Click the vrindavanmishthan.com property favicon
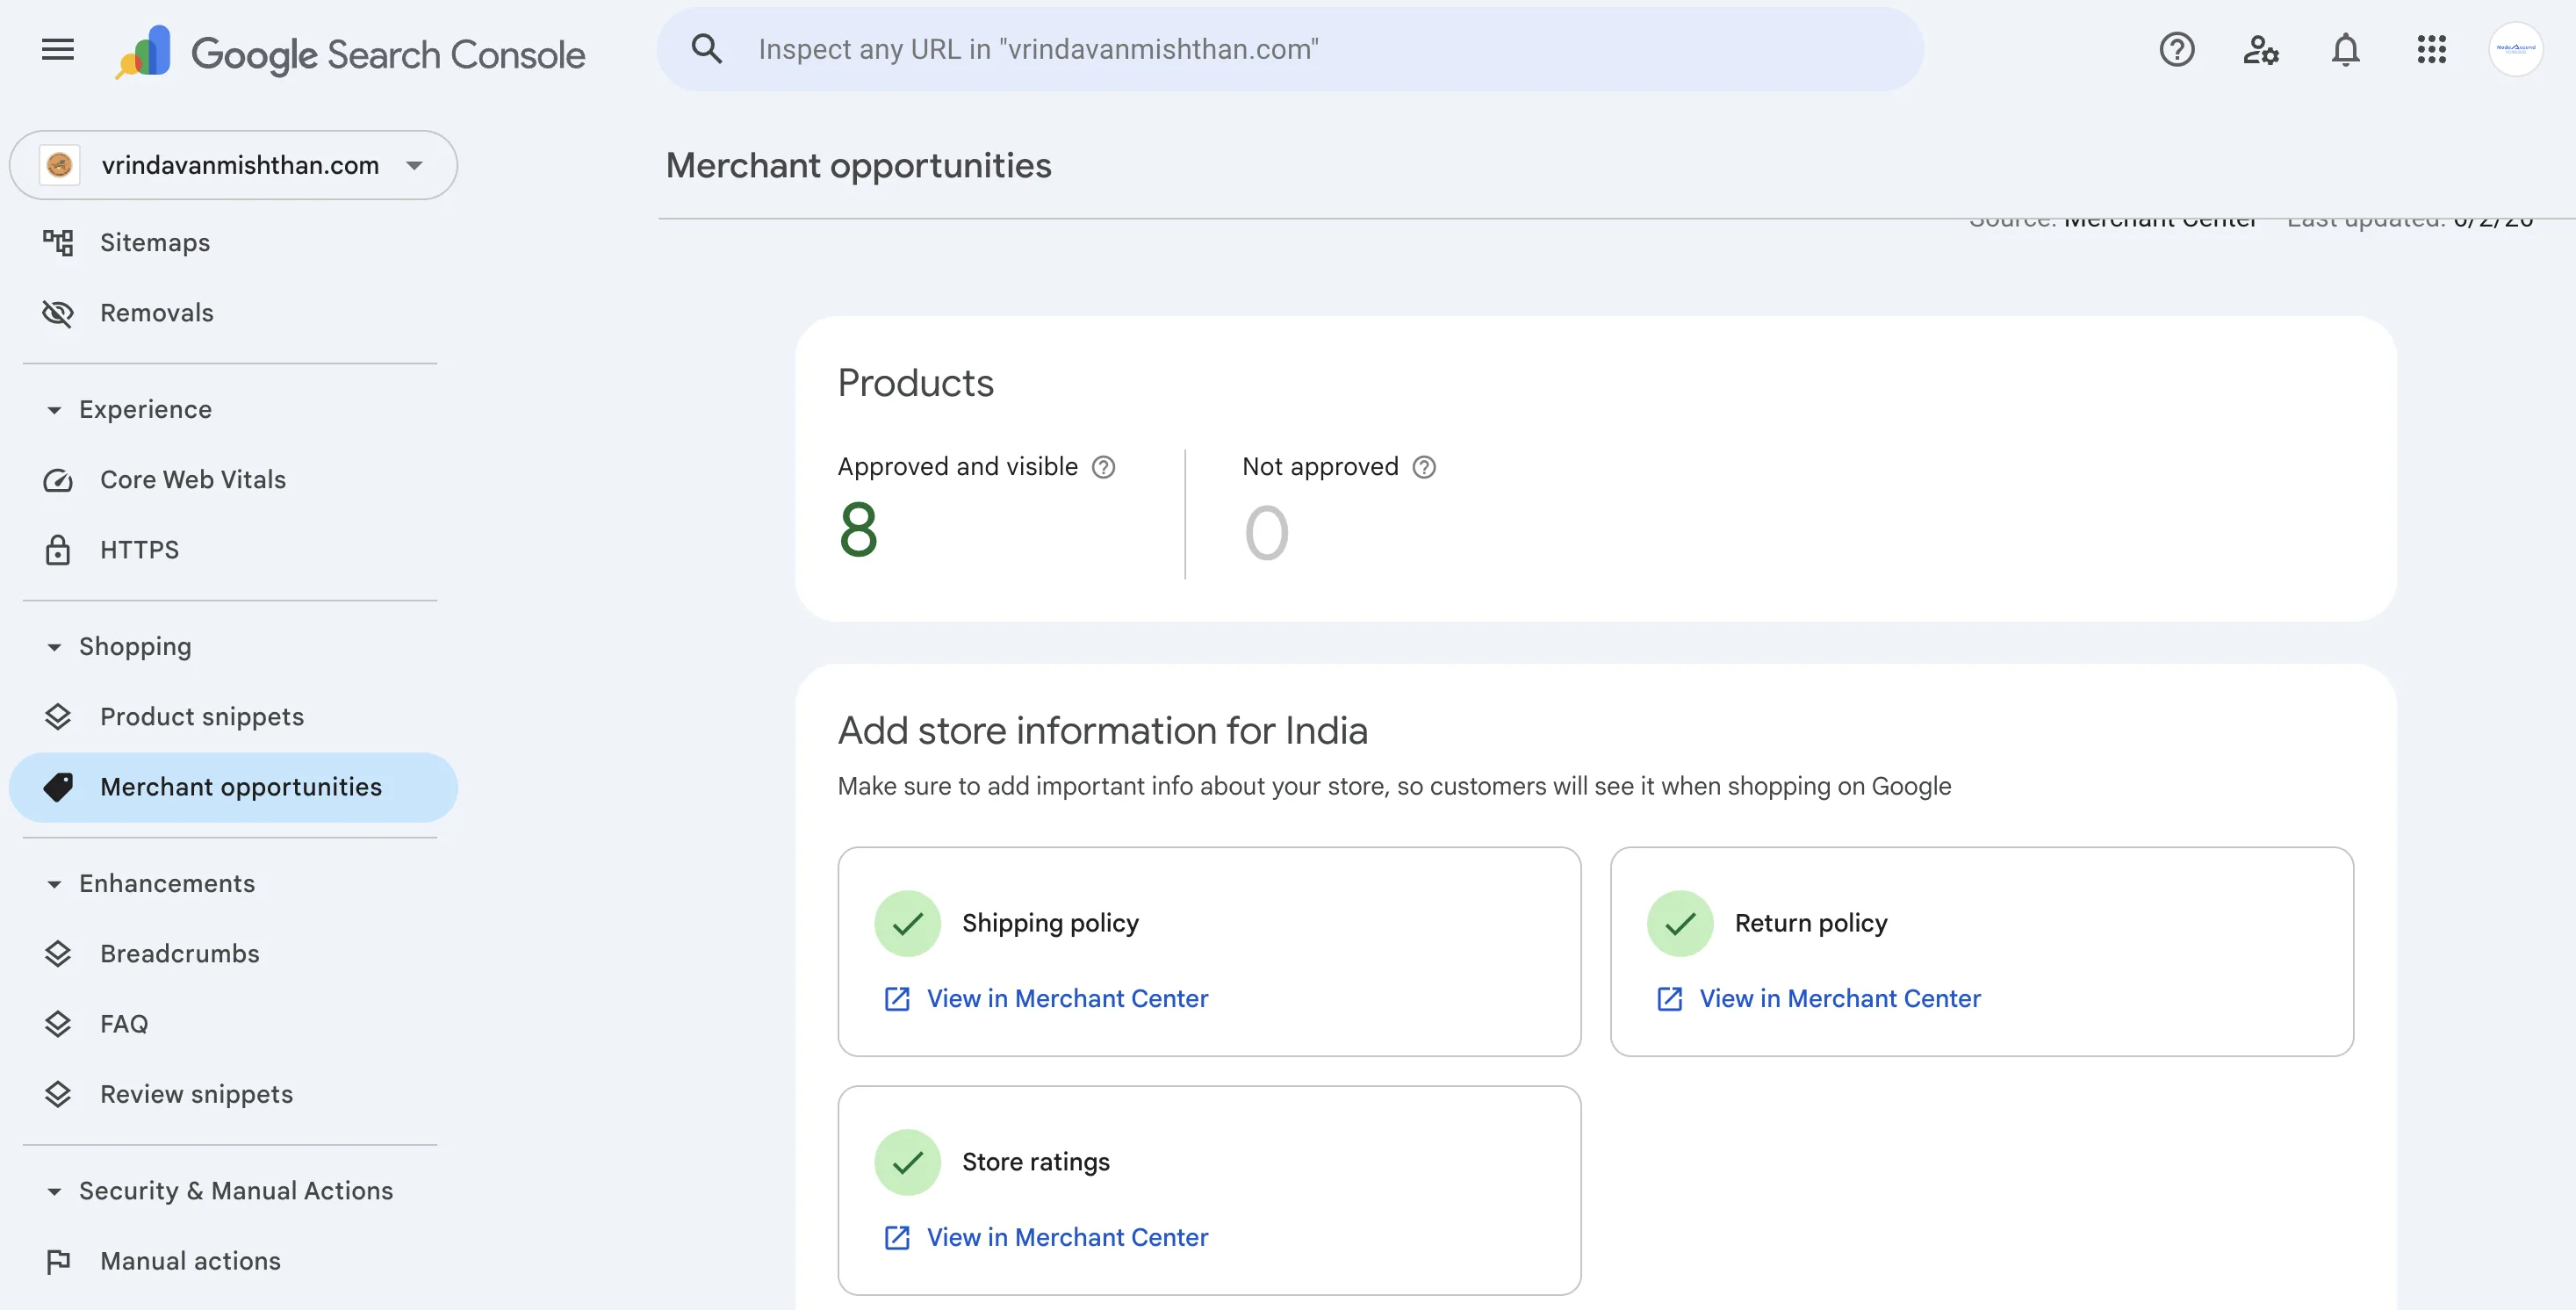The width and height of the screenshot is (2576, 1310). [59, 165]
